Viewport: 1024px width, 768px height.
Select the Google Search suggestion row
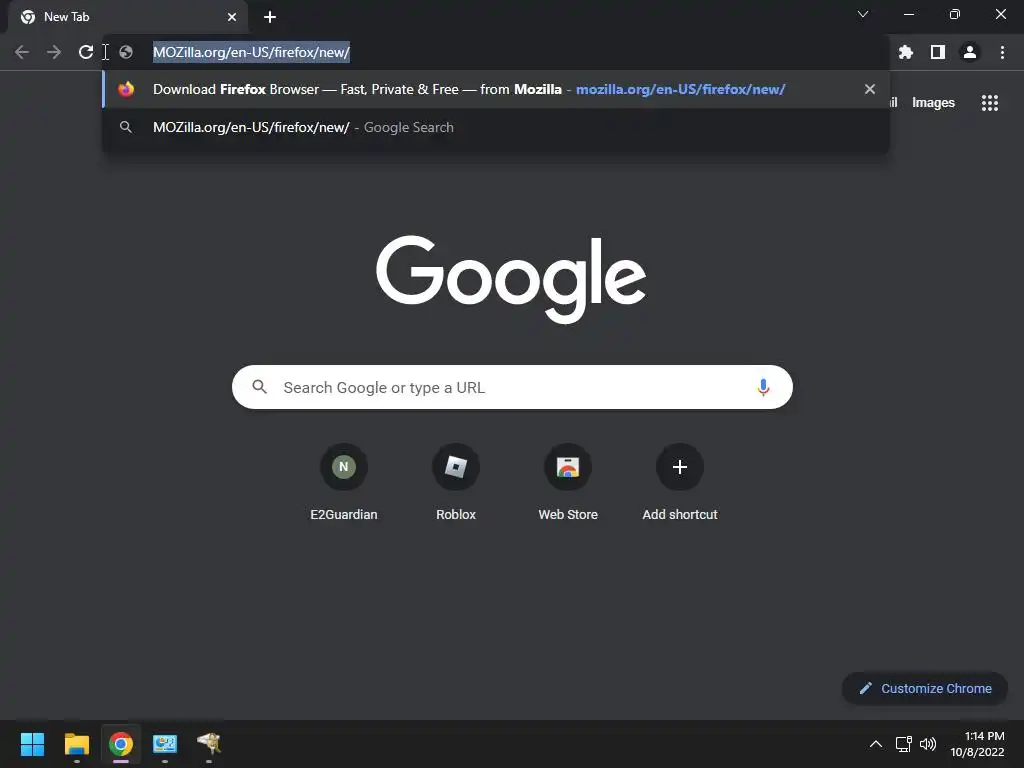(496, 127)
